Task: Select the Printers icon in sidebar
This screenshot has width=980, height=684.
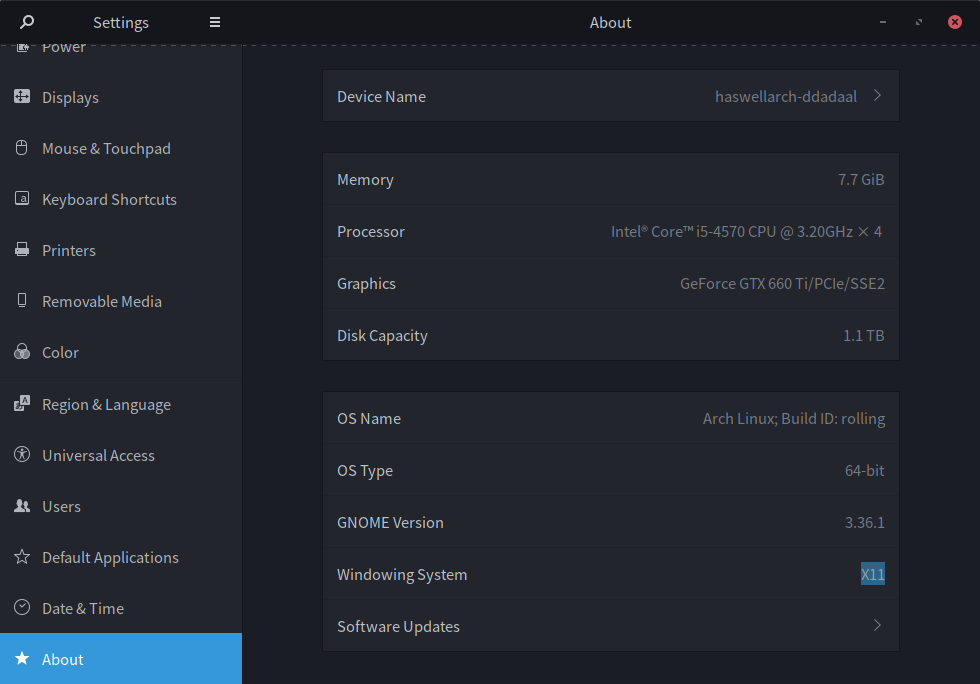Action: pyautogui.click(x=20, y=250)
